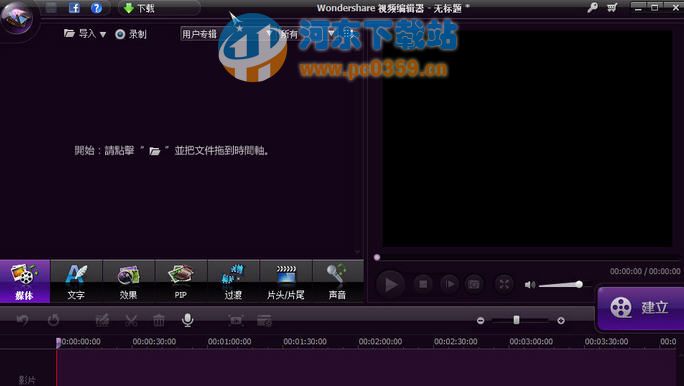Switch to the 过渡 transitions tab
684x386 pixels.
233,281
